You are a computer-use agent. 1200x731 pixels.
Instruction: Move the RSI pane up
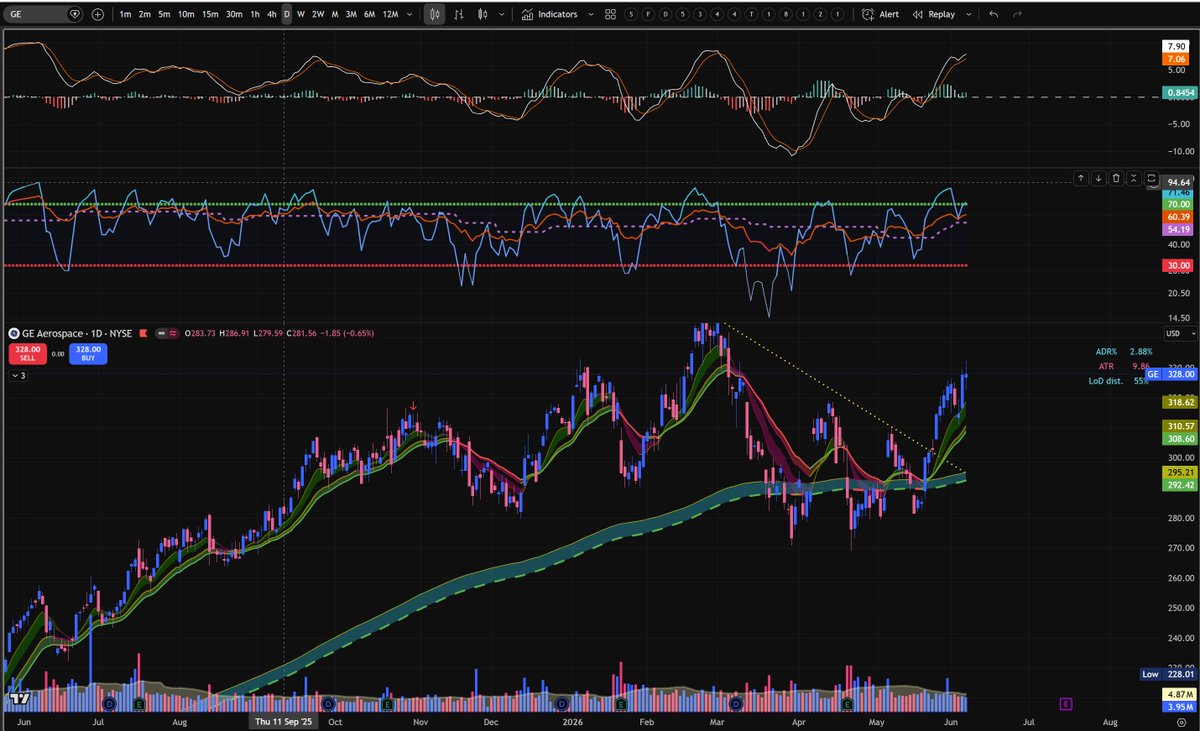pyautogui.click(x=1081, y=178)
